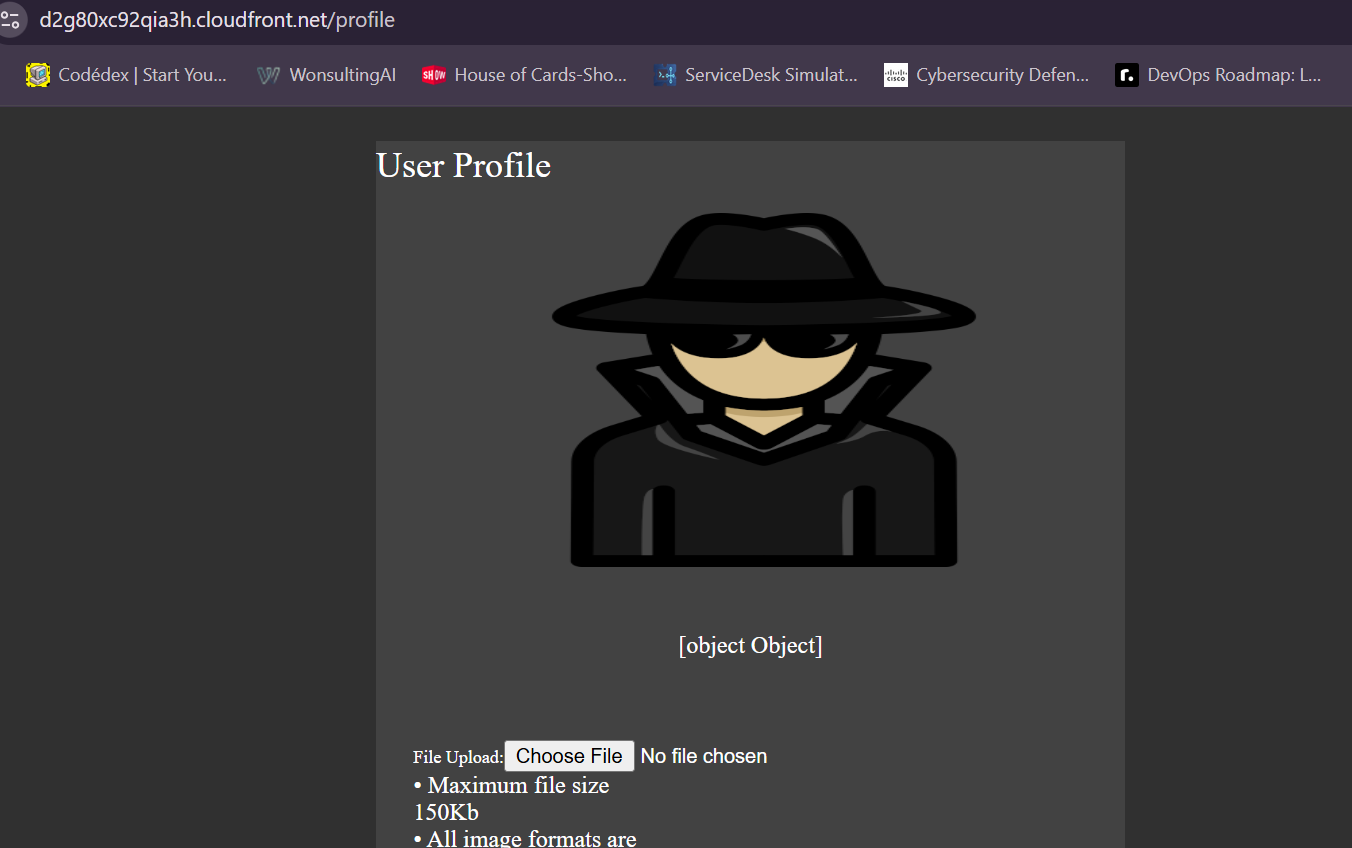Open the WonsultingAI bookmark favicon
The width and height of the screenshot is (1352, 848).
[267, 75]
